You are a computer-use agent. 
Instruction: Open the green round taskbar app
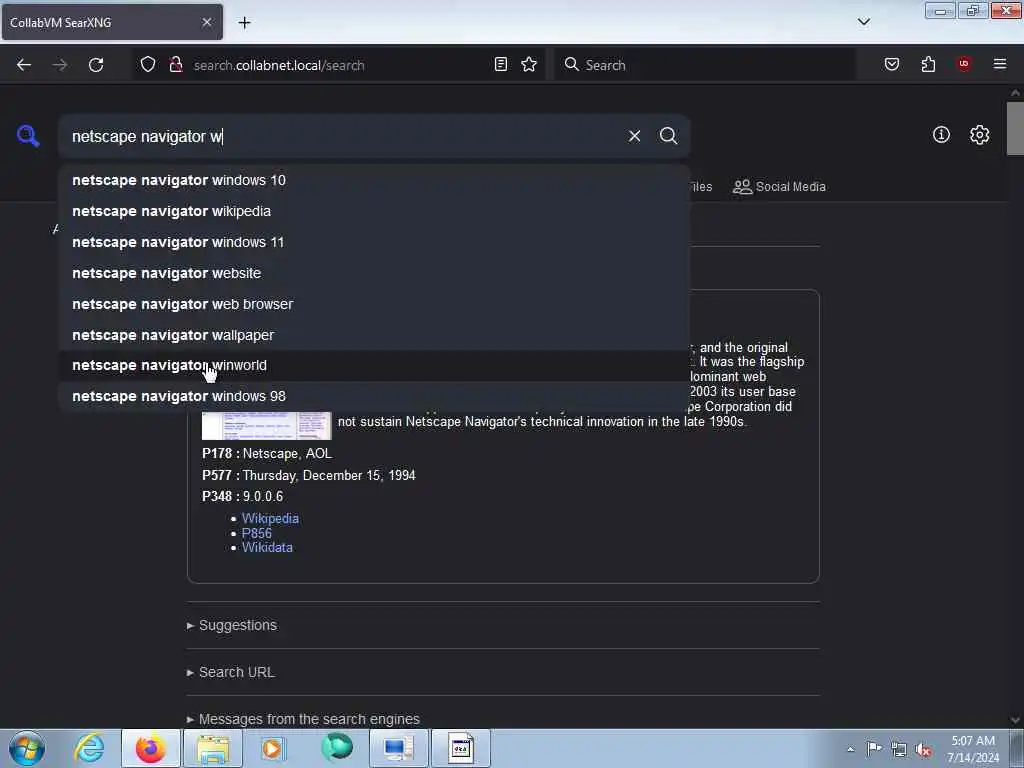point(337,748)
